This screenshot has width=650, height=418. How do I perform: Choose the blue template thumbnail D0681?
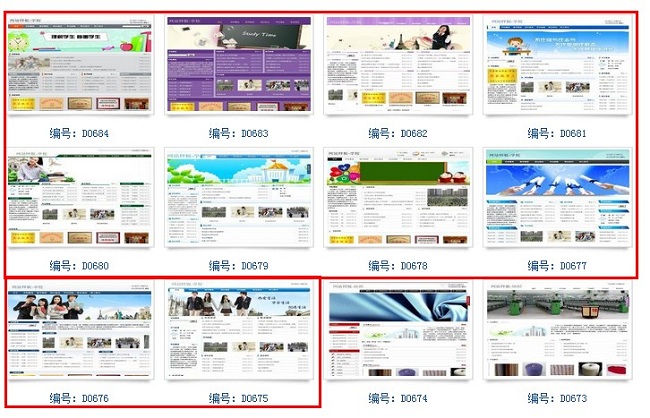(x=557, y=67)
